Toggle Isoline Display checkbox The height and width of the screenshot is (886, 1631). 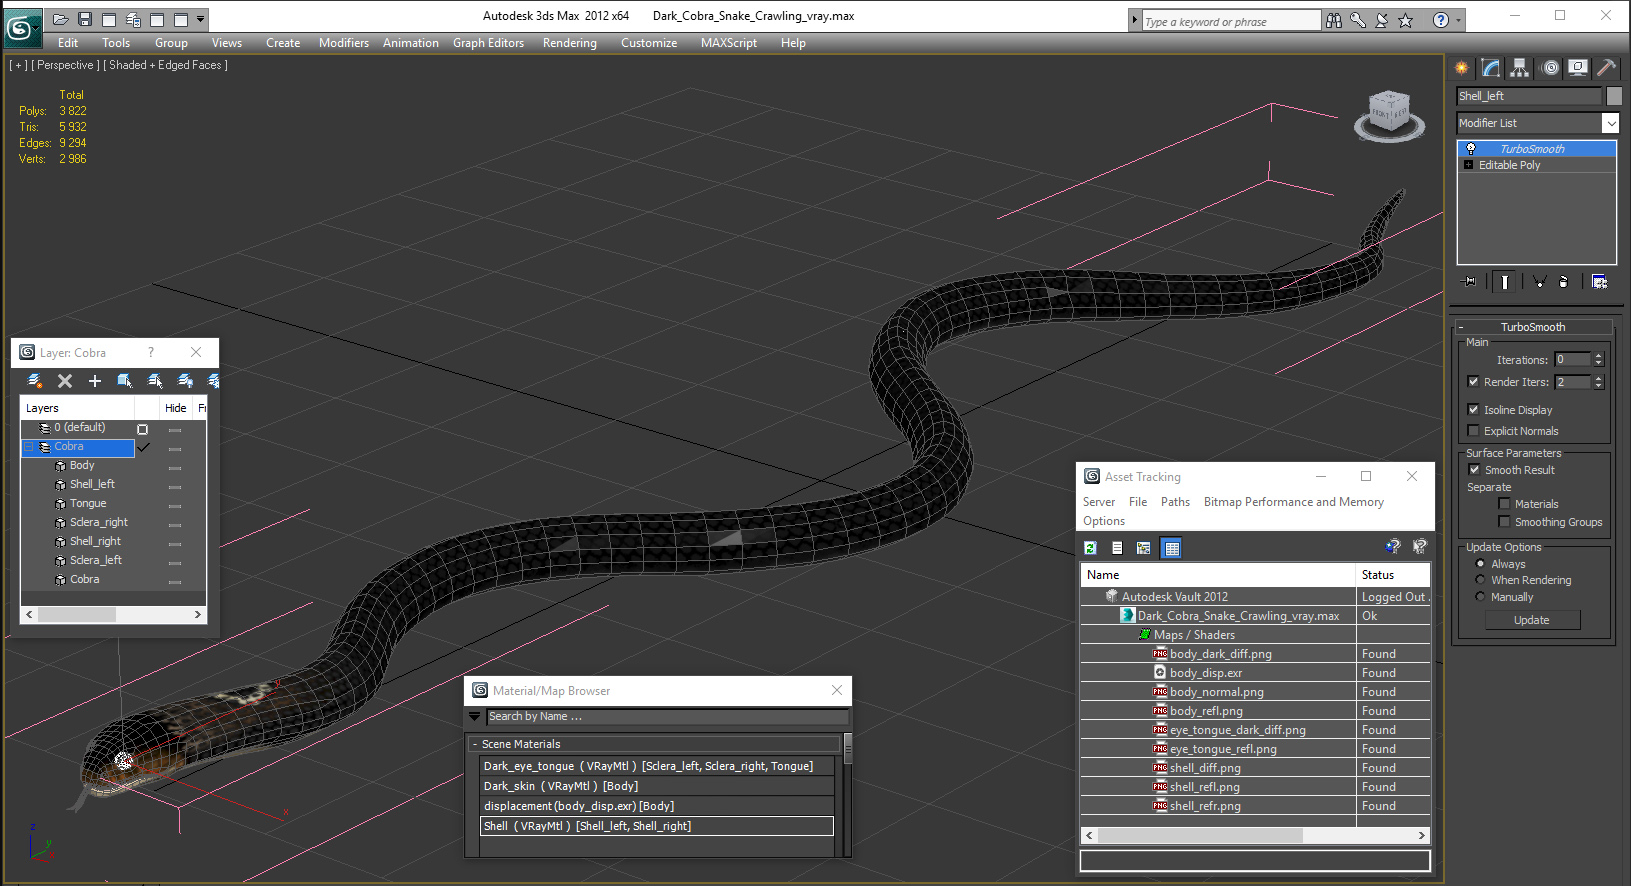tap(1473, 410)
